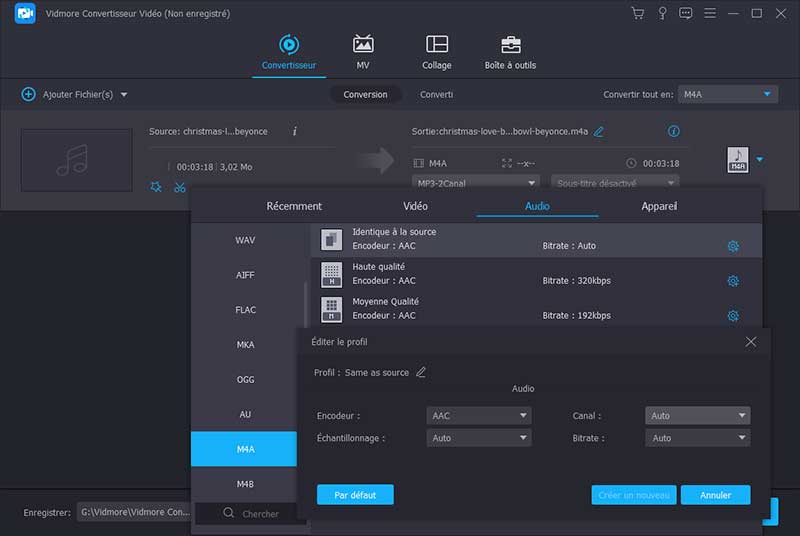
Task: Click the audio file thumbnail
Action: coord(77,160)
